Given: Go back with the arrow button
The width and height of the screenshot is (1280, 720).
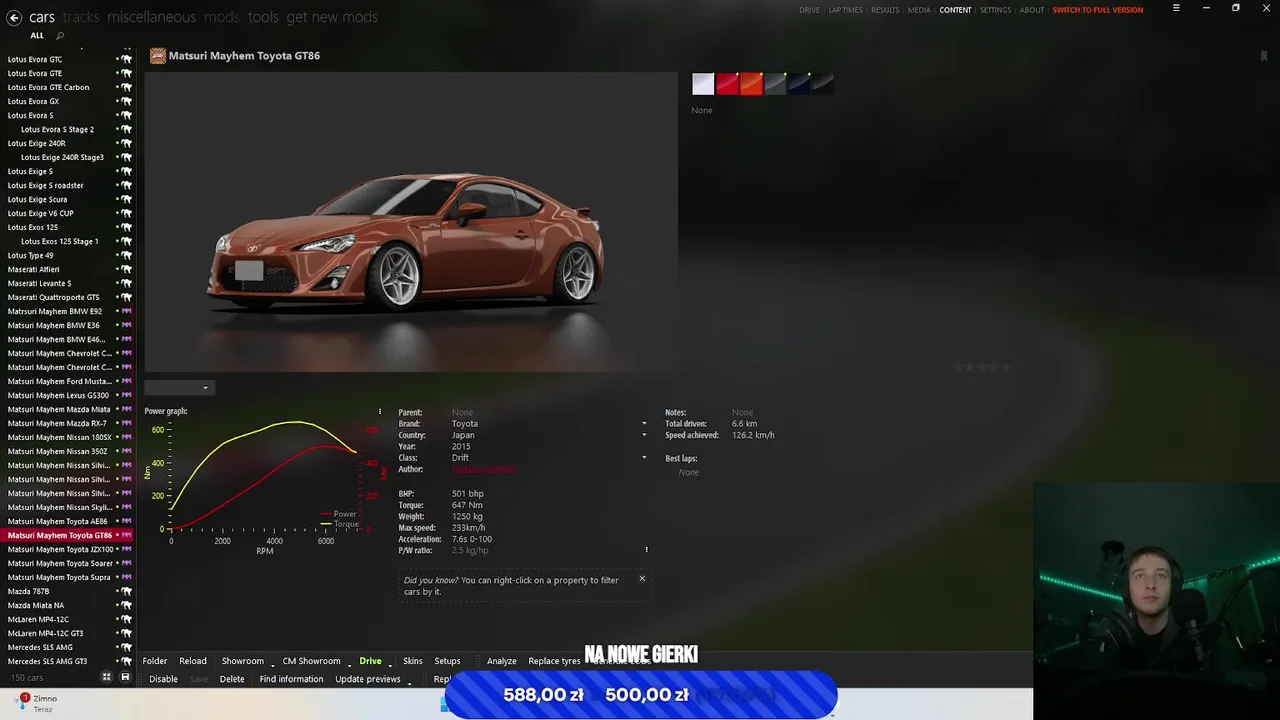Looking at the screenshot, I should (x=14, y=17).
